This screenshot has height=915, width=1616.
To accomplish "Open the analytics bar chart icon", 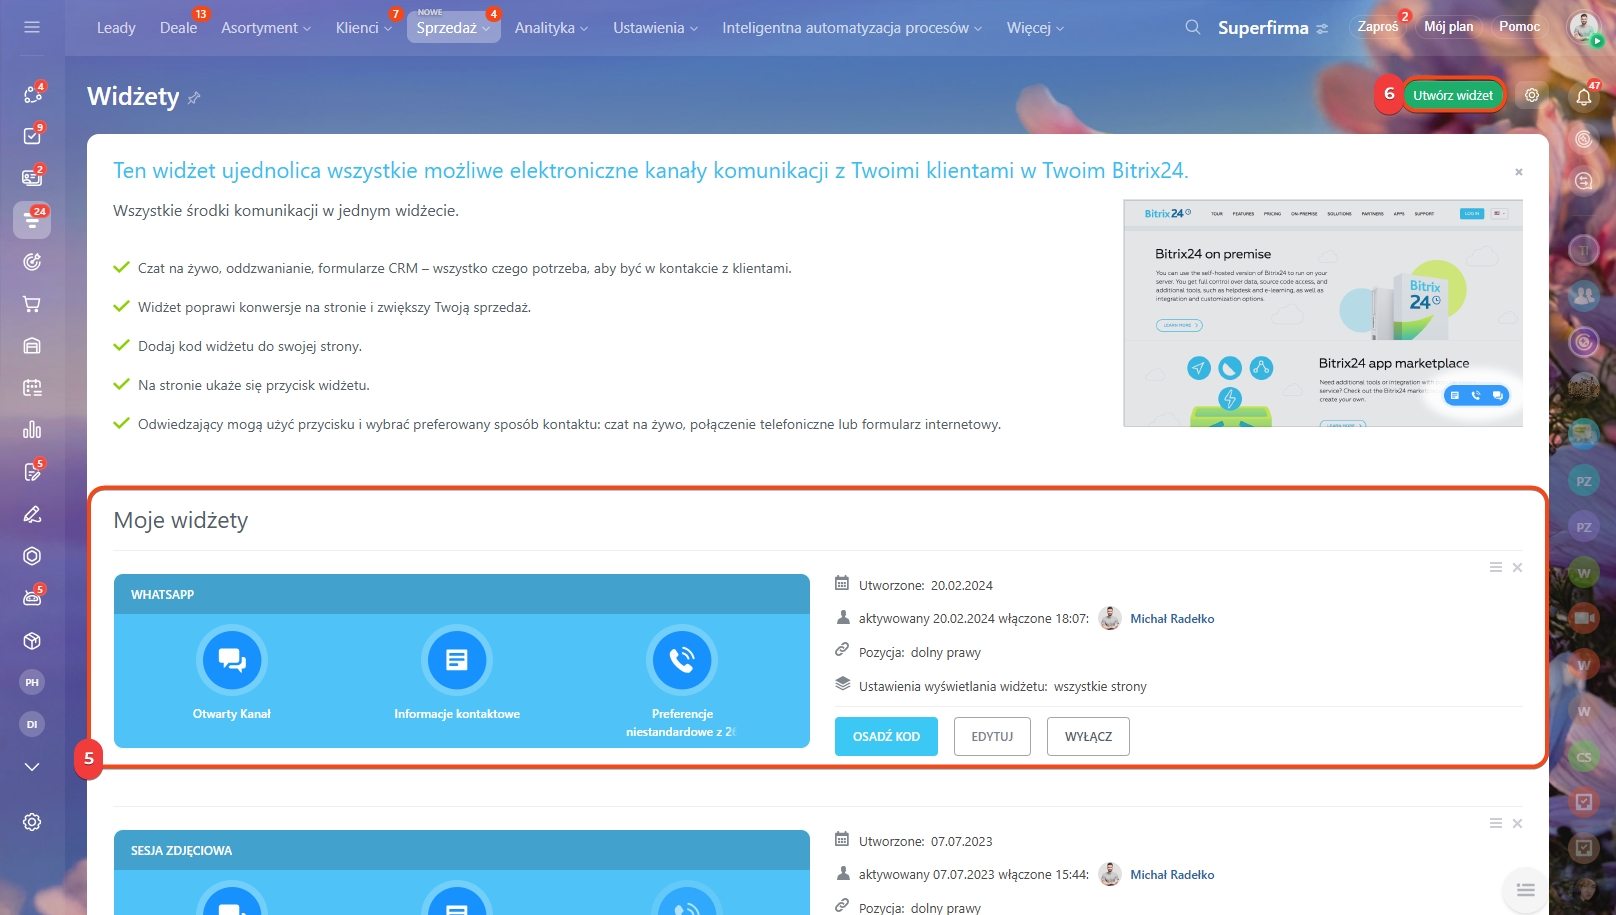I will click(x=32, y=430).
